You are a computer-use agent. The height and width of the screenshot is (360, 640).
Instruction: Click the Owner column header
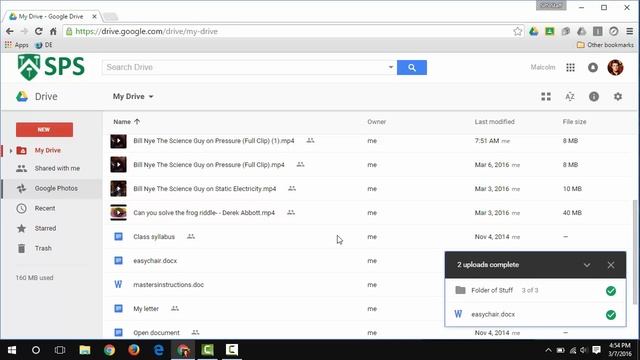click(x=376, y=122)
